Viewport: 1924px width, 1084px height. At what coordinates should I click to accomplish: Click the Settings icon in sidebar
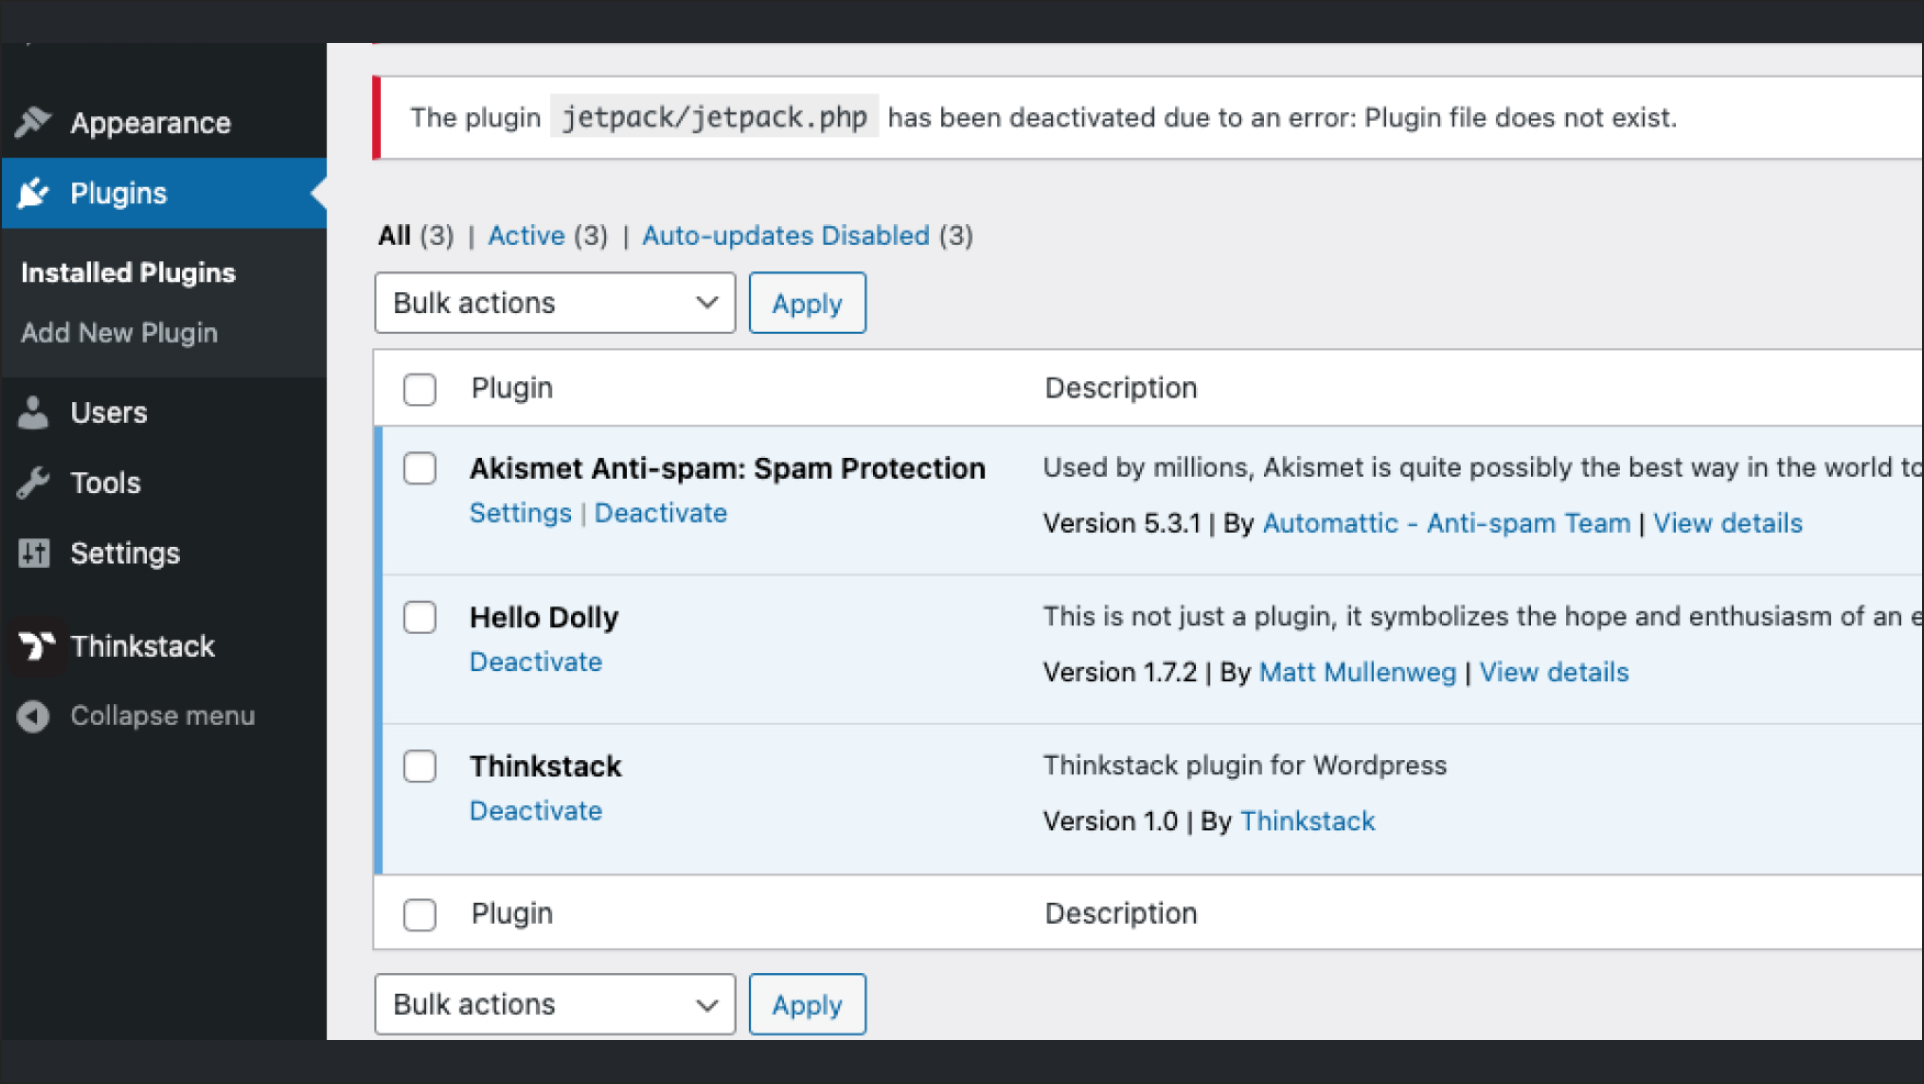[x=34, y=551]
